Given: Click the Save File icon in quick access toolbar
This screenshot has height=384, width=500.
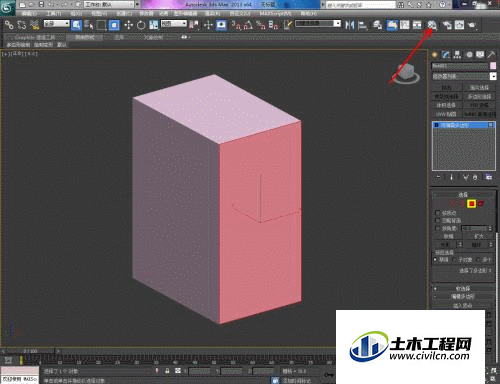Looking at the screenshot, I should tap(41, 5).
